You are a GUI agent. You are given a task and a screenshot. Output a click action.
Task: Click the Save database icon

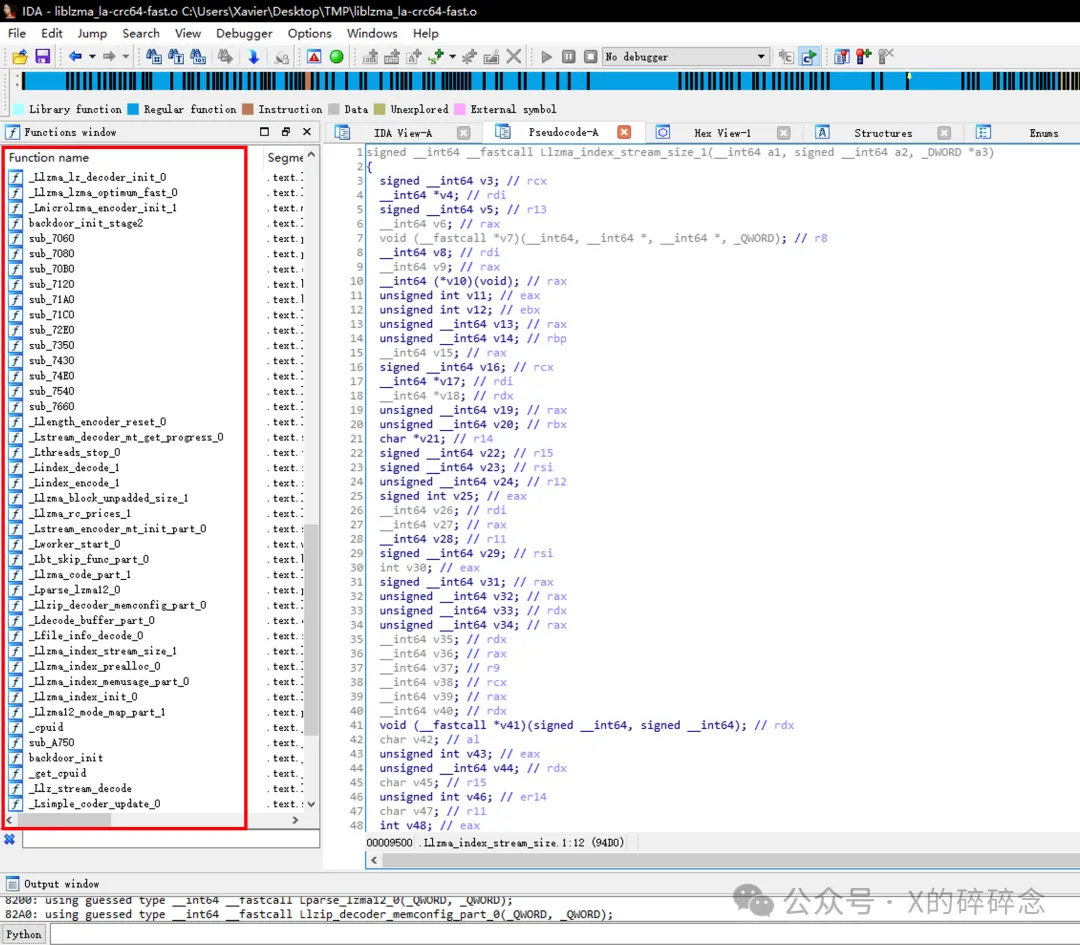pyautogui.click(x=43, y=57)
